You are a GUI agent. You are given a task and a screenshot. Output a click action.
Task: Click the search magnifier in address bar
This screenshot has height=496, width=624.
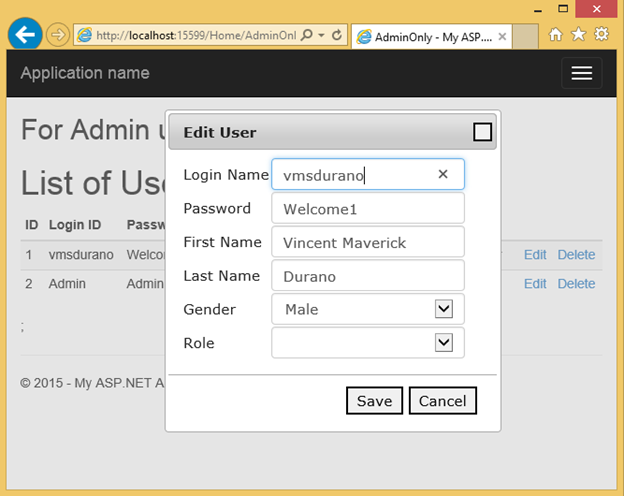[307, 35]
